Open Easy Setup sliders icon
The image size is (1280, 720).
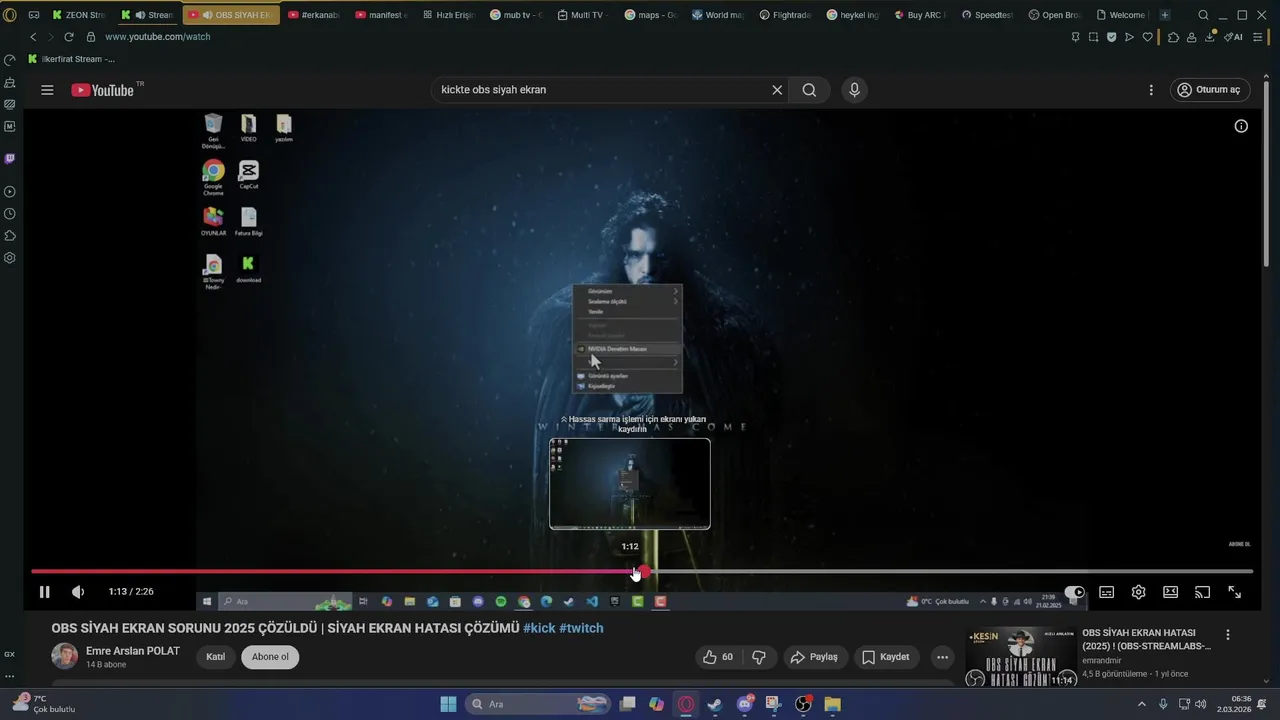click(1258, 37)
